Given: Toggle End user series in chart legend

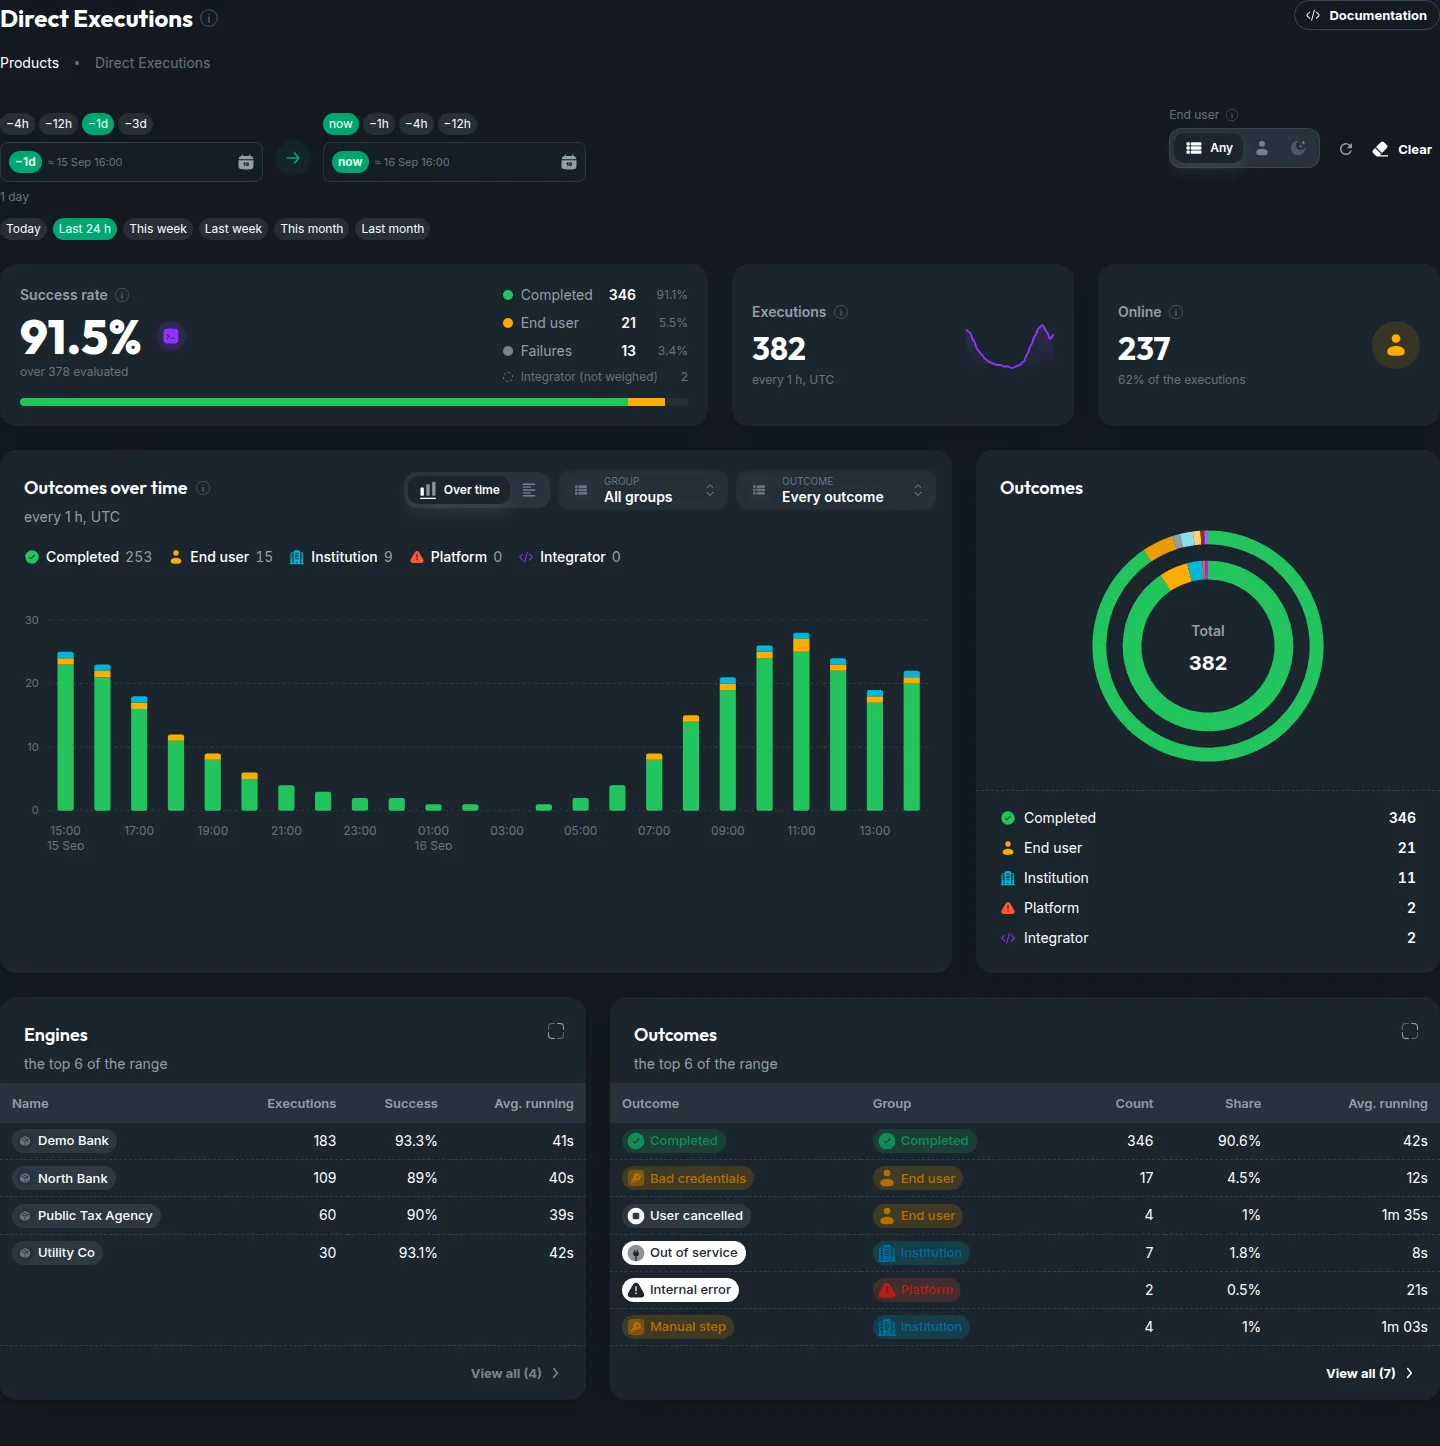Looking at the screenshot, I should tap(221, 557).
